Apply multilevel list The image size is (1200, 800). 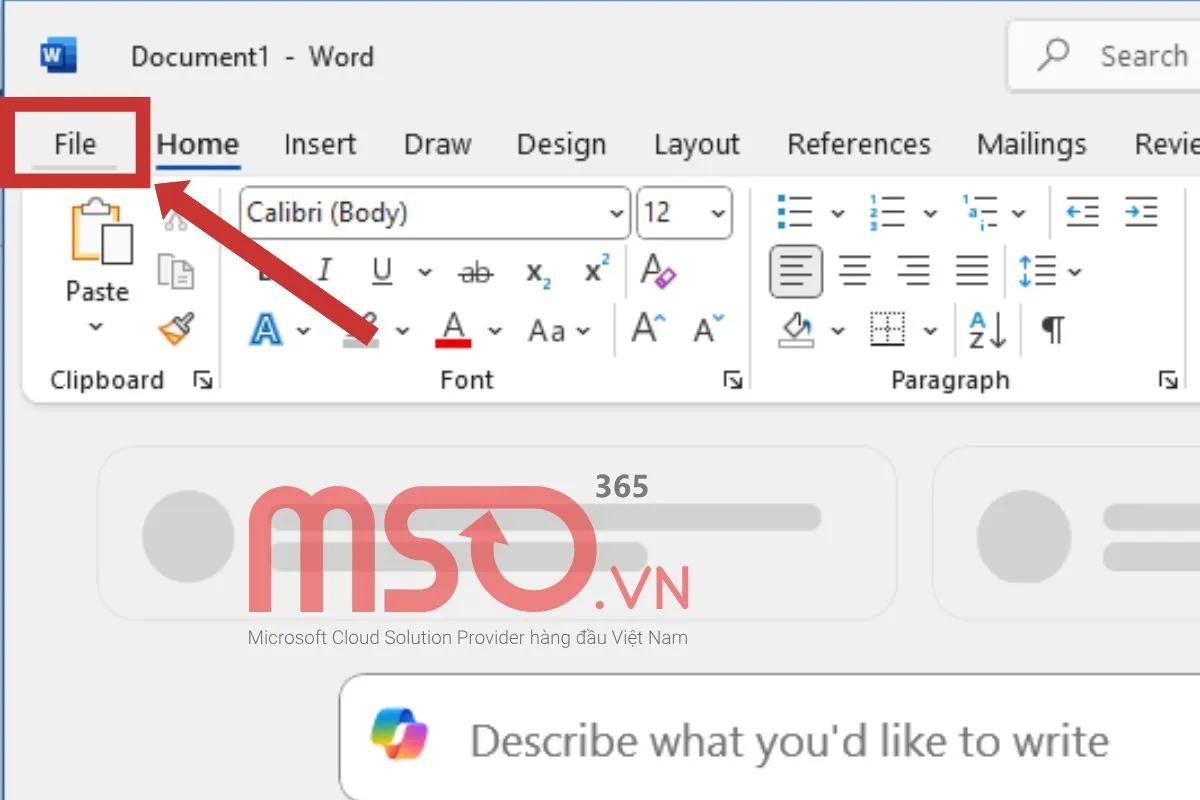coord(980,212)
